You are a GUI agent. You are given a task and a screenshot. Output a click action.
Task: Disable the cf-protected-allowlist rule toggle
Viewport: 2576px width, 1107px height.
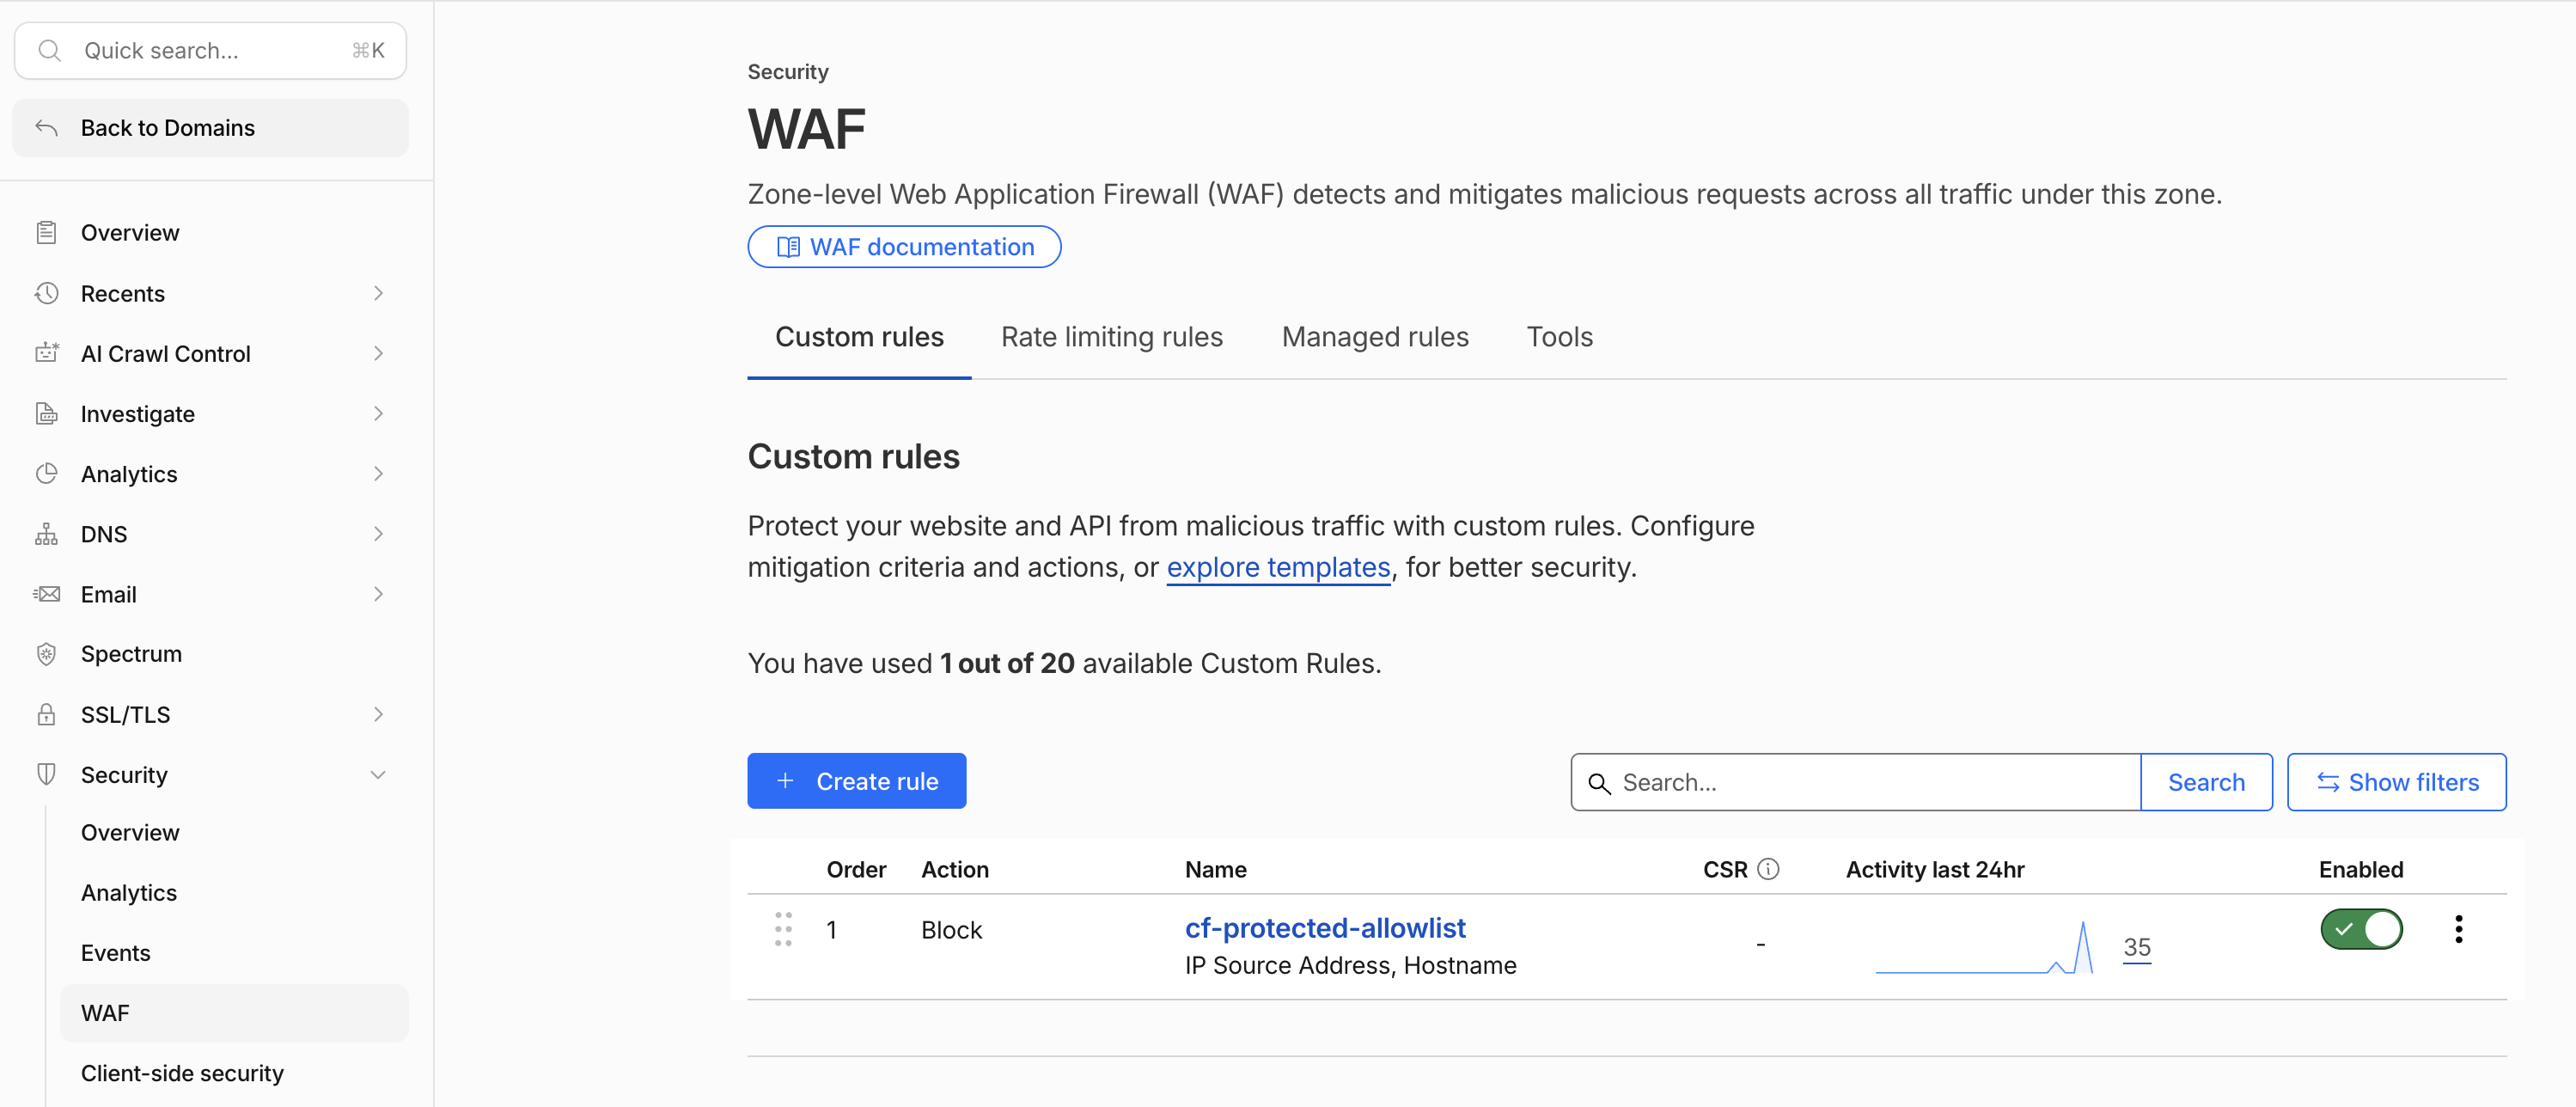click(2361, 929)
